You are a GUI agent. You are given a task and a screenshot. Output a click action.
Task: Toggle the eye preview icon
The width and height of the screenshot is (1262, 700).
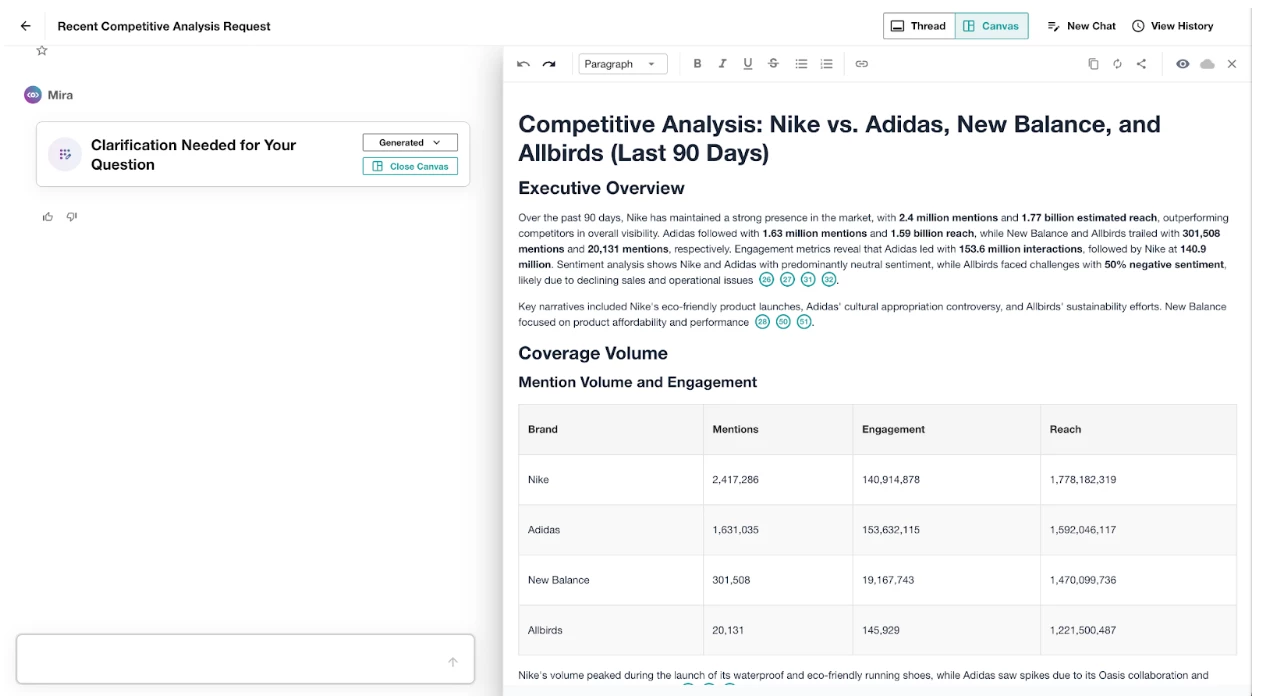(x=1183, y=64)
